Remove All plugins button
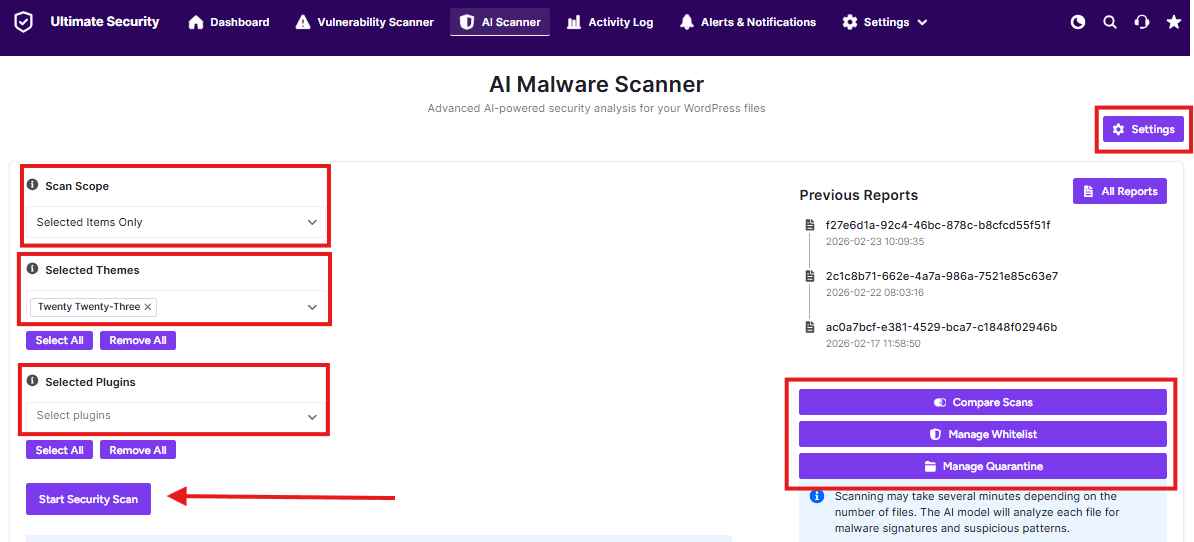The width and height of the screenshot is (1194, 542). click(x=138, y=450)
